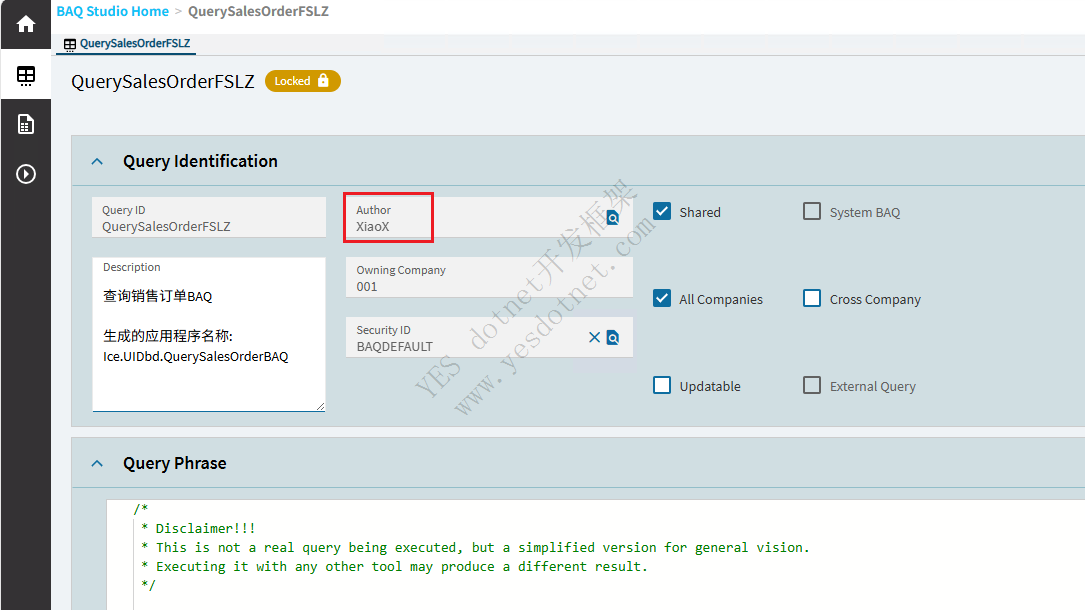Viewport: 1085px width, 610px height.
Task: Click the Locked badge padlock
Action: (x=323, y=81)
